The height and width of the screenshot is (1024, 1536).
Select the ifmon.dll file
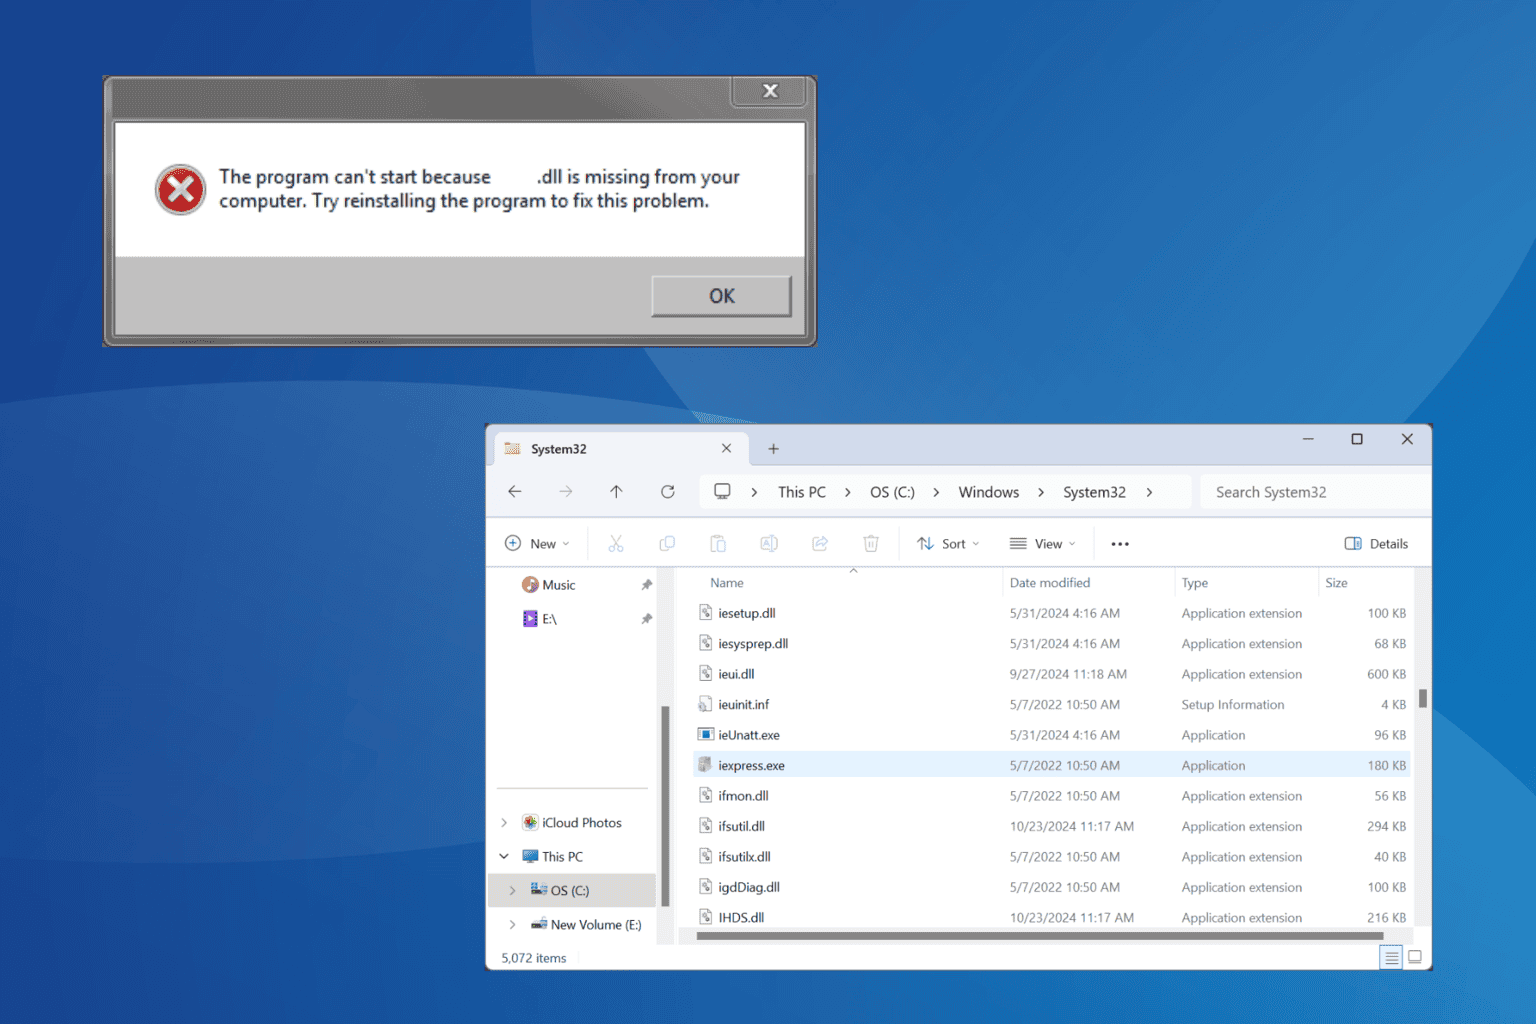click(x=1052, y=796)
